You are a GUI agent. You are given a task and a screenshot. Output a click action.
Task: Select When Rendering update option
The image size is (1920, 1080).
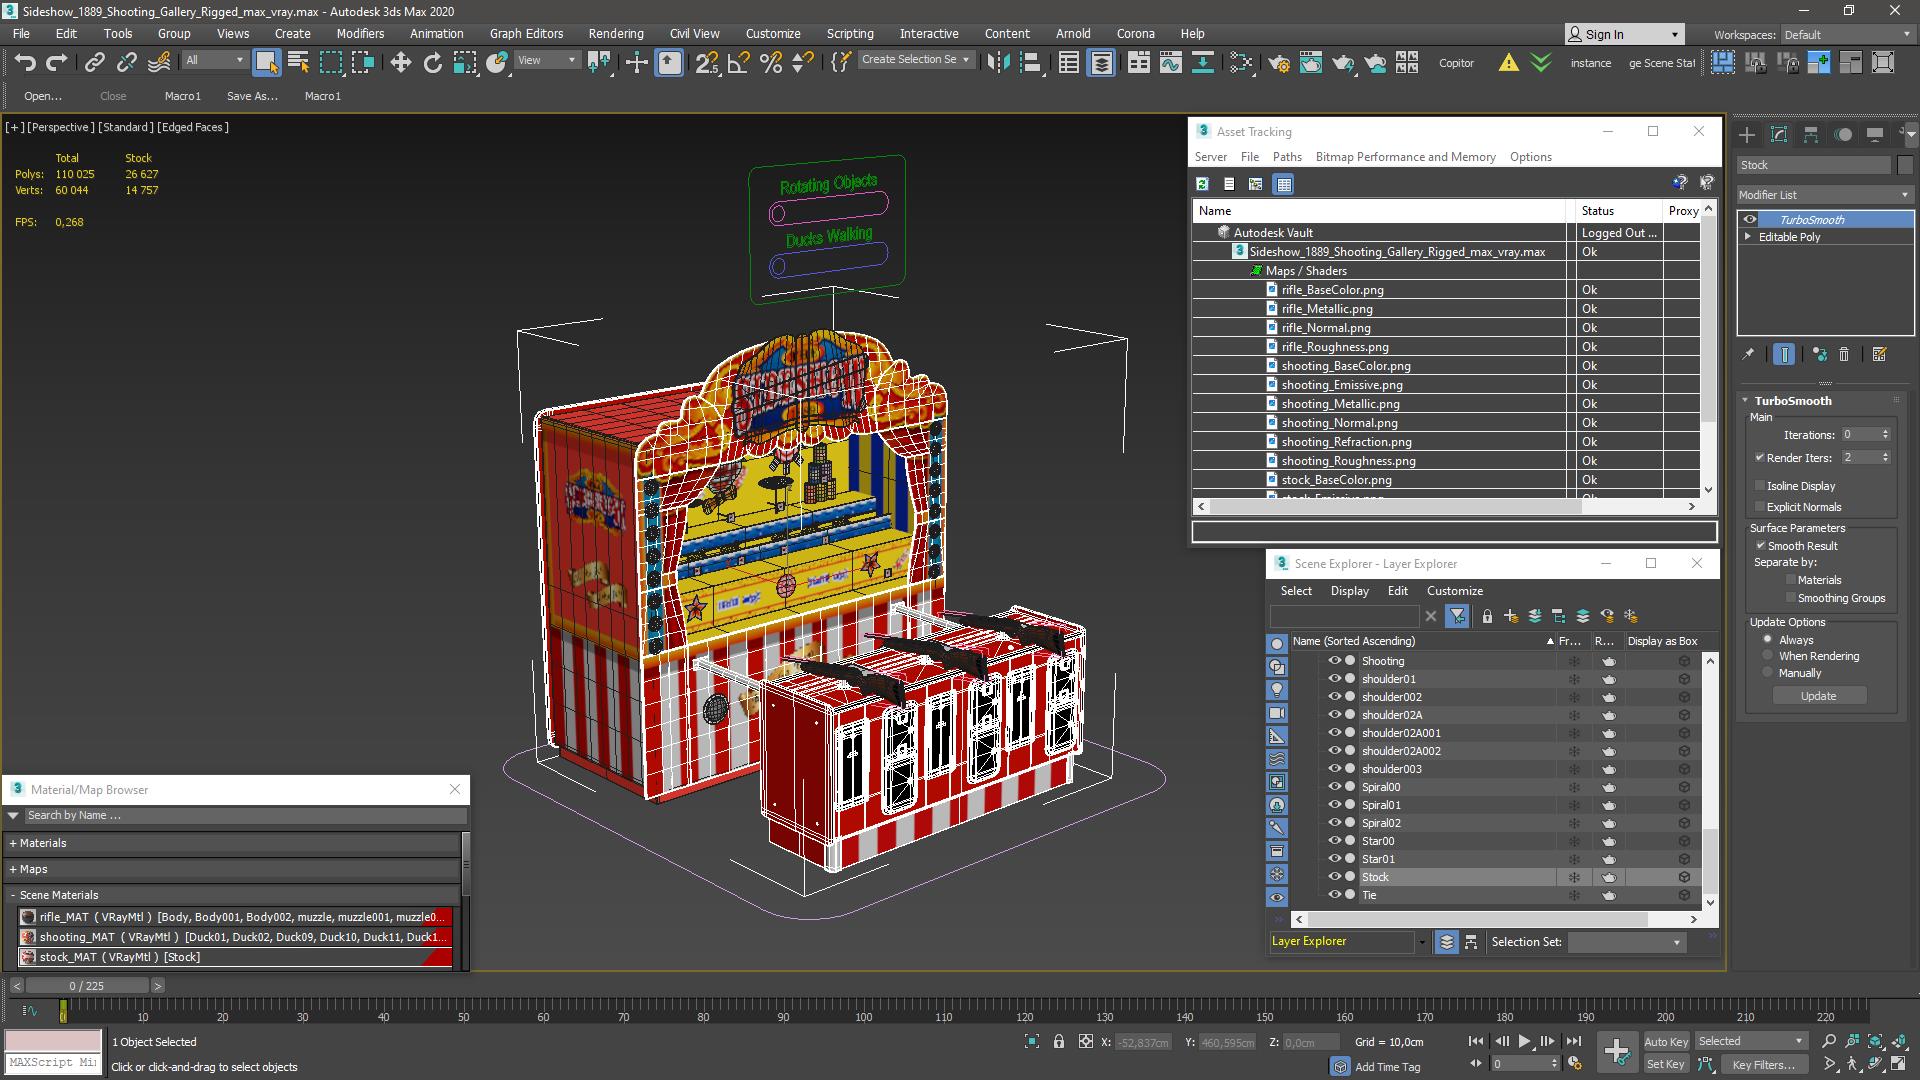(x=1768, y=656)
